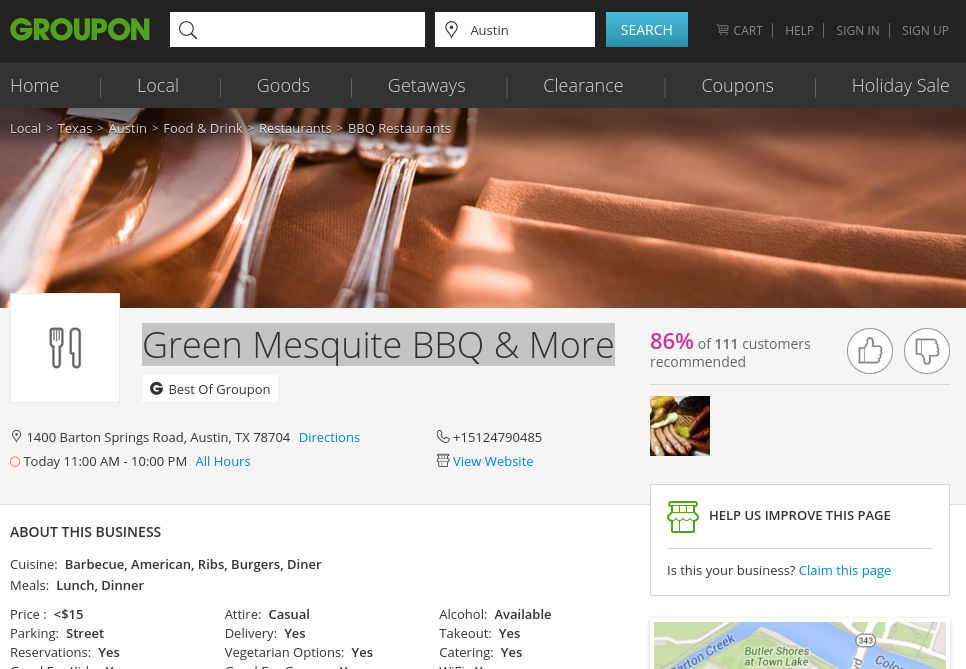Click the green storefront help icon
The height and width of the screenshot is (669, 966).
[x=683, y=516]
